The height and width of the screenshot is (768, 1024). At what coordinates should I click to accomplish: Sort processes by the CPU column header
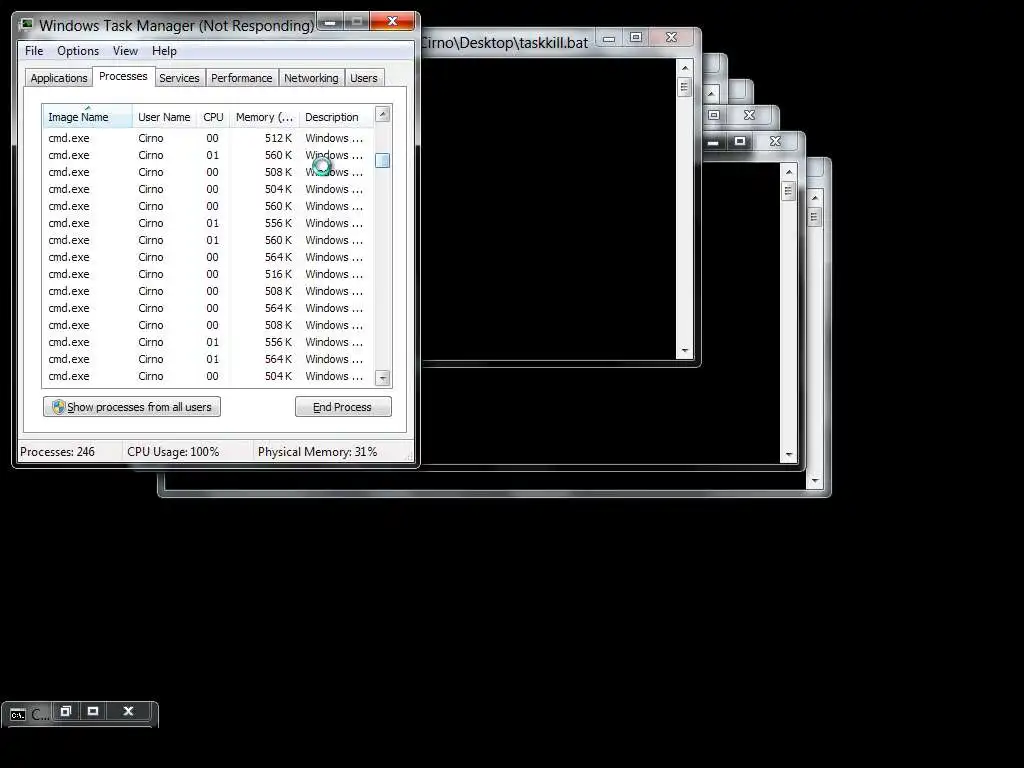point(213,117)
